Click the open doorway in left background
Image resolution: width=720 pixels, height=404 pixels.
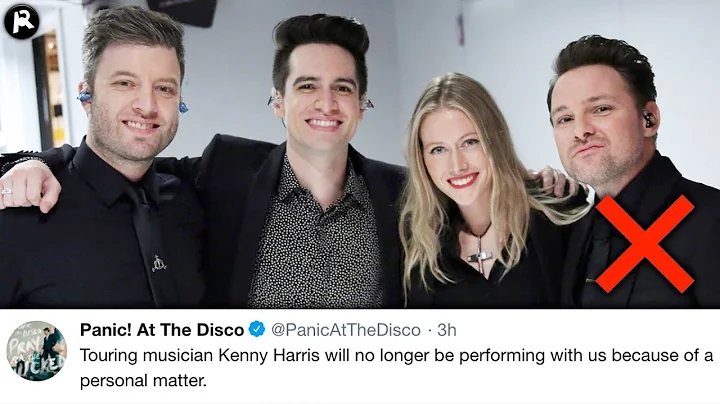click(49, 91)
